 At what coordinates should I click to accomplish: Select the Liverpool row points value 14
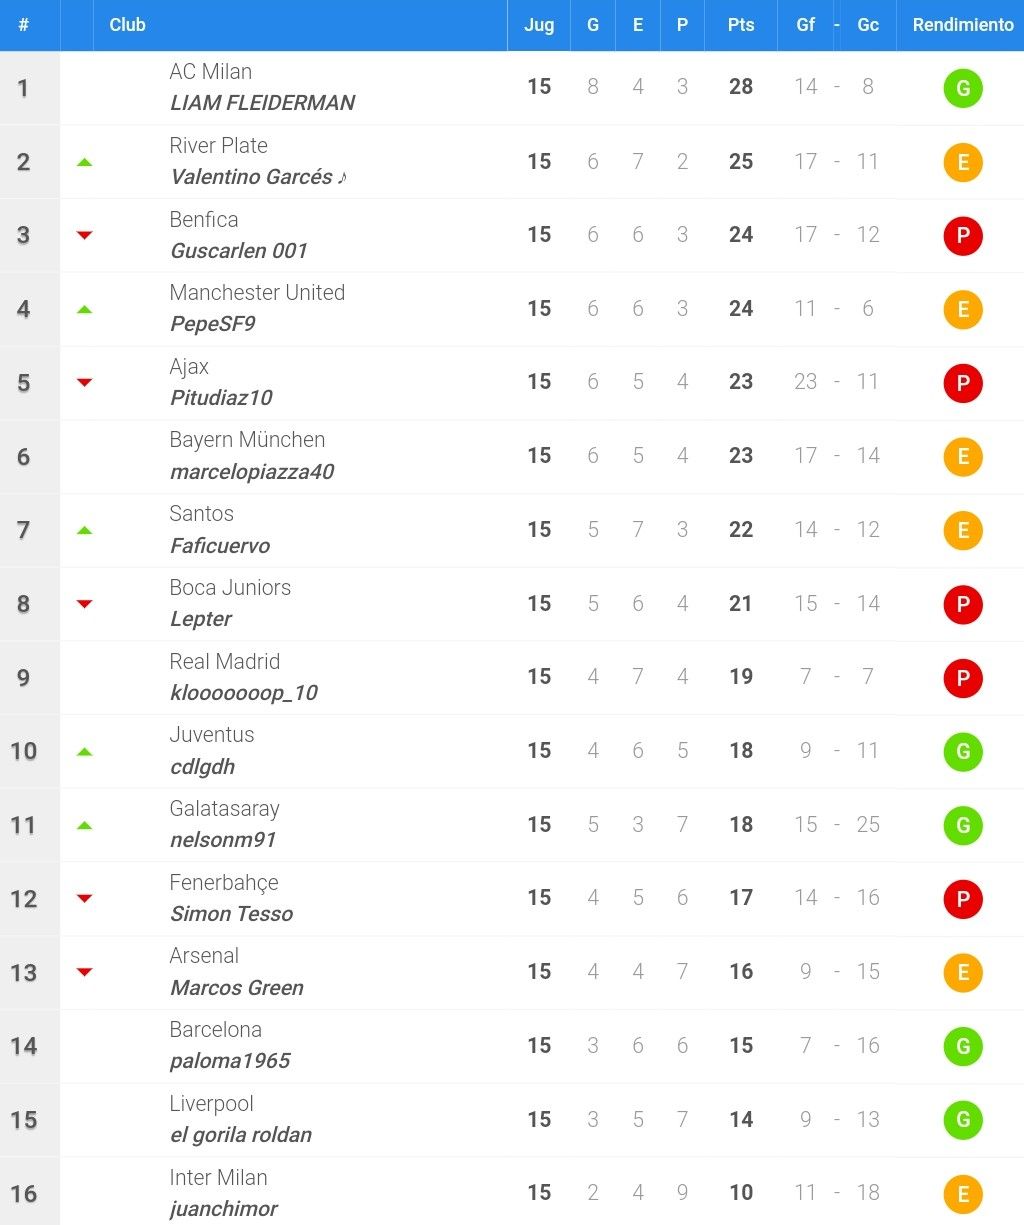741,1119
